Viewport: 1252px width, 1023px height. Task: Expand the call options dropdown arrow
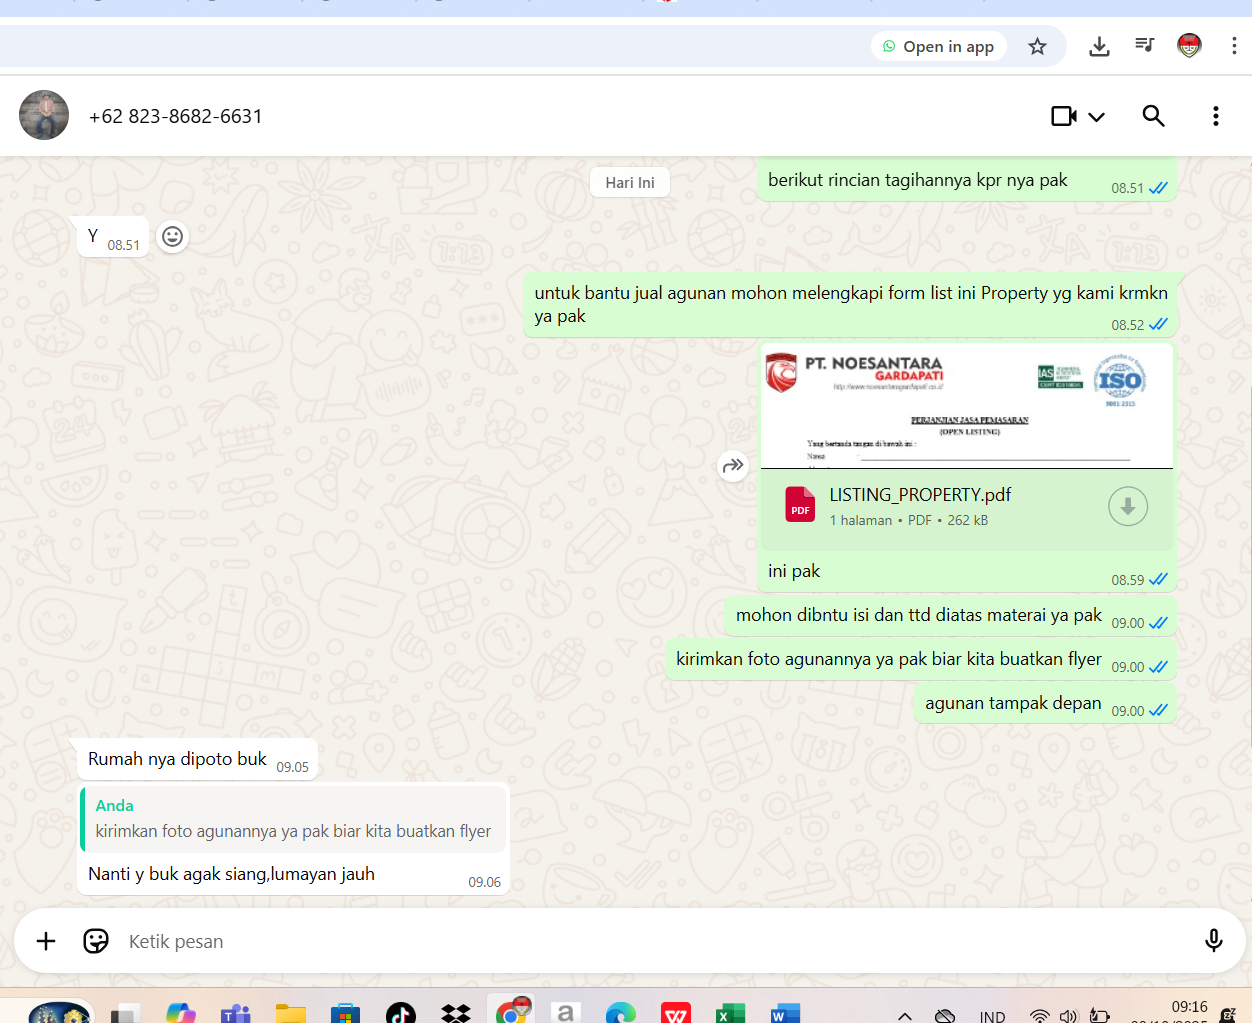pos(1097,117)
